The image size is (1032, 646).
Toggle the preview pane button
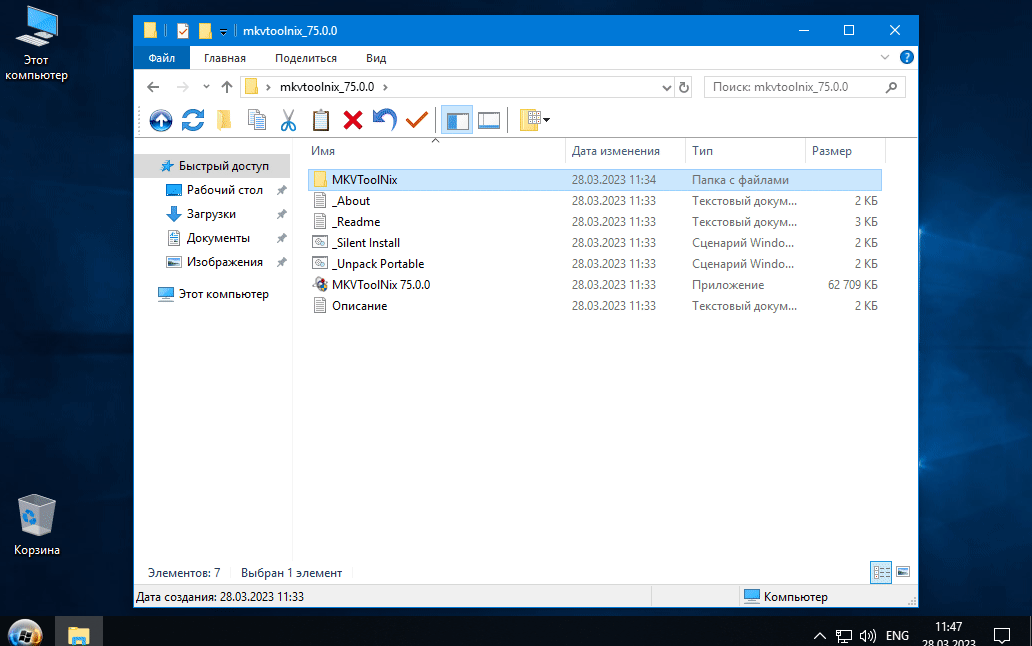(x=489, y=120)
